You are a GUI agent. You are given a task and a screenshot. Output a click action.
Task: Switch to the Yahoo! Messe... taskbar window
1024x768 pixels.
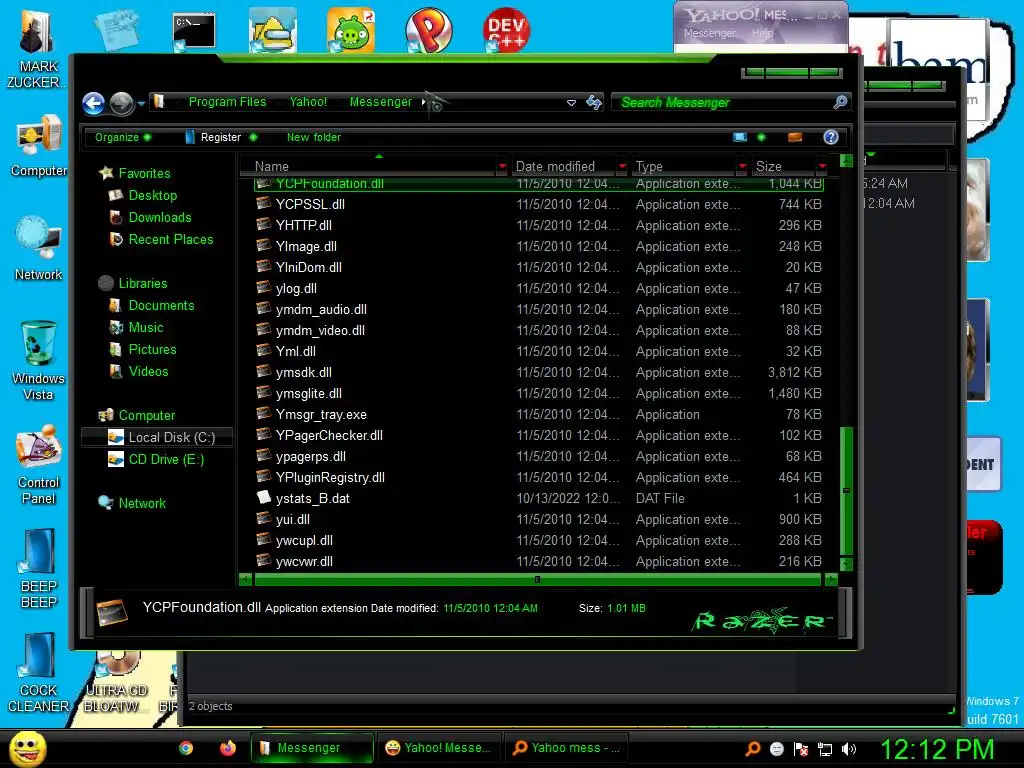[x=439, y=748]
